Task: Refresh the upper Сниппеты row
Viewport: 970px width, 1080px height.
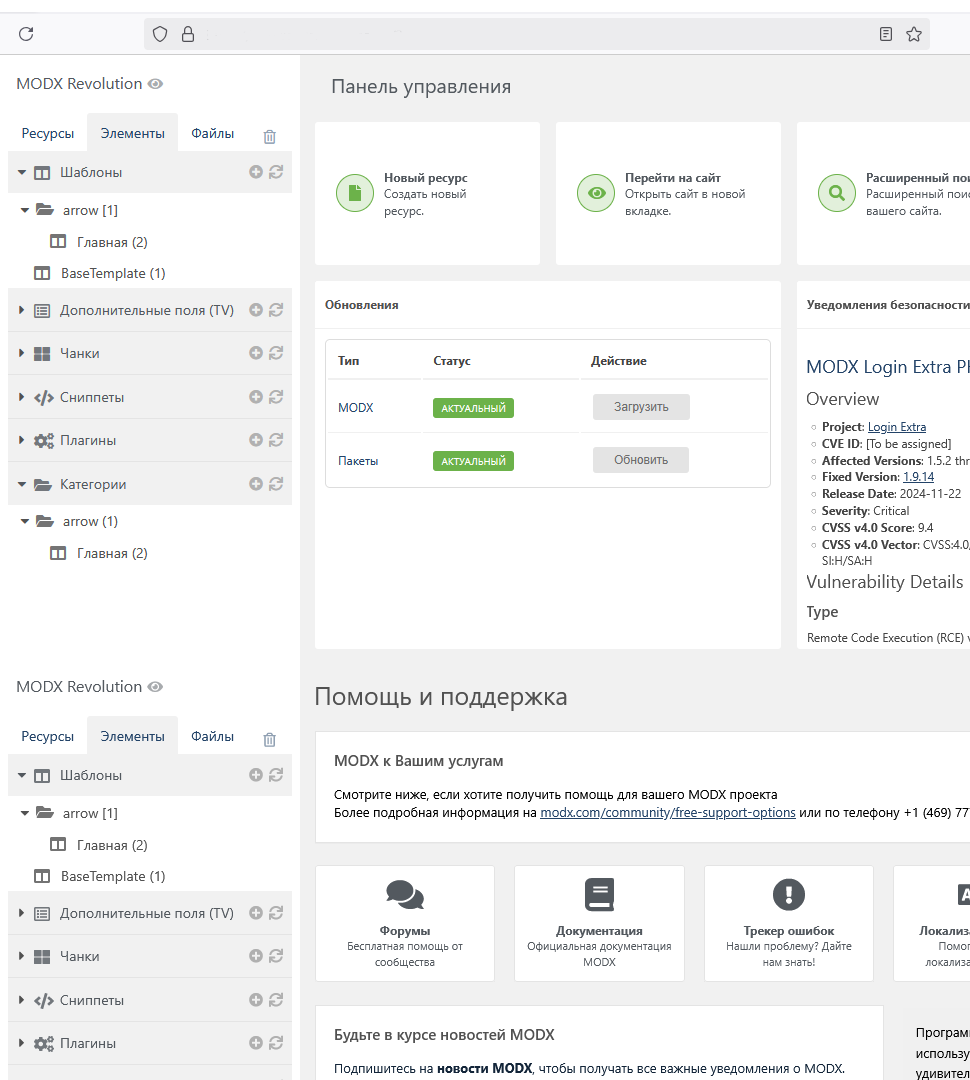Action: 276,397
